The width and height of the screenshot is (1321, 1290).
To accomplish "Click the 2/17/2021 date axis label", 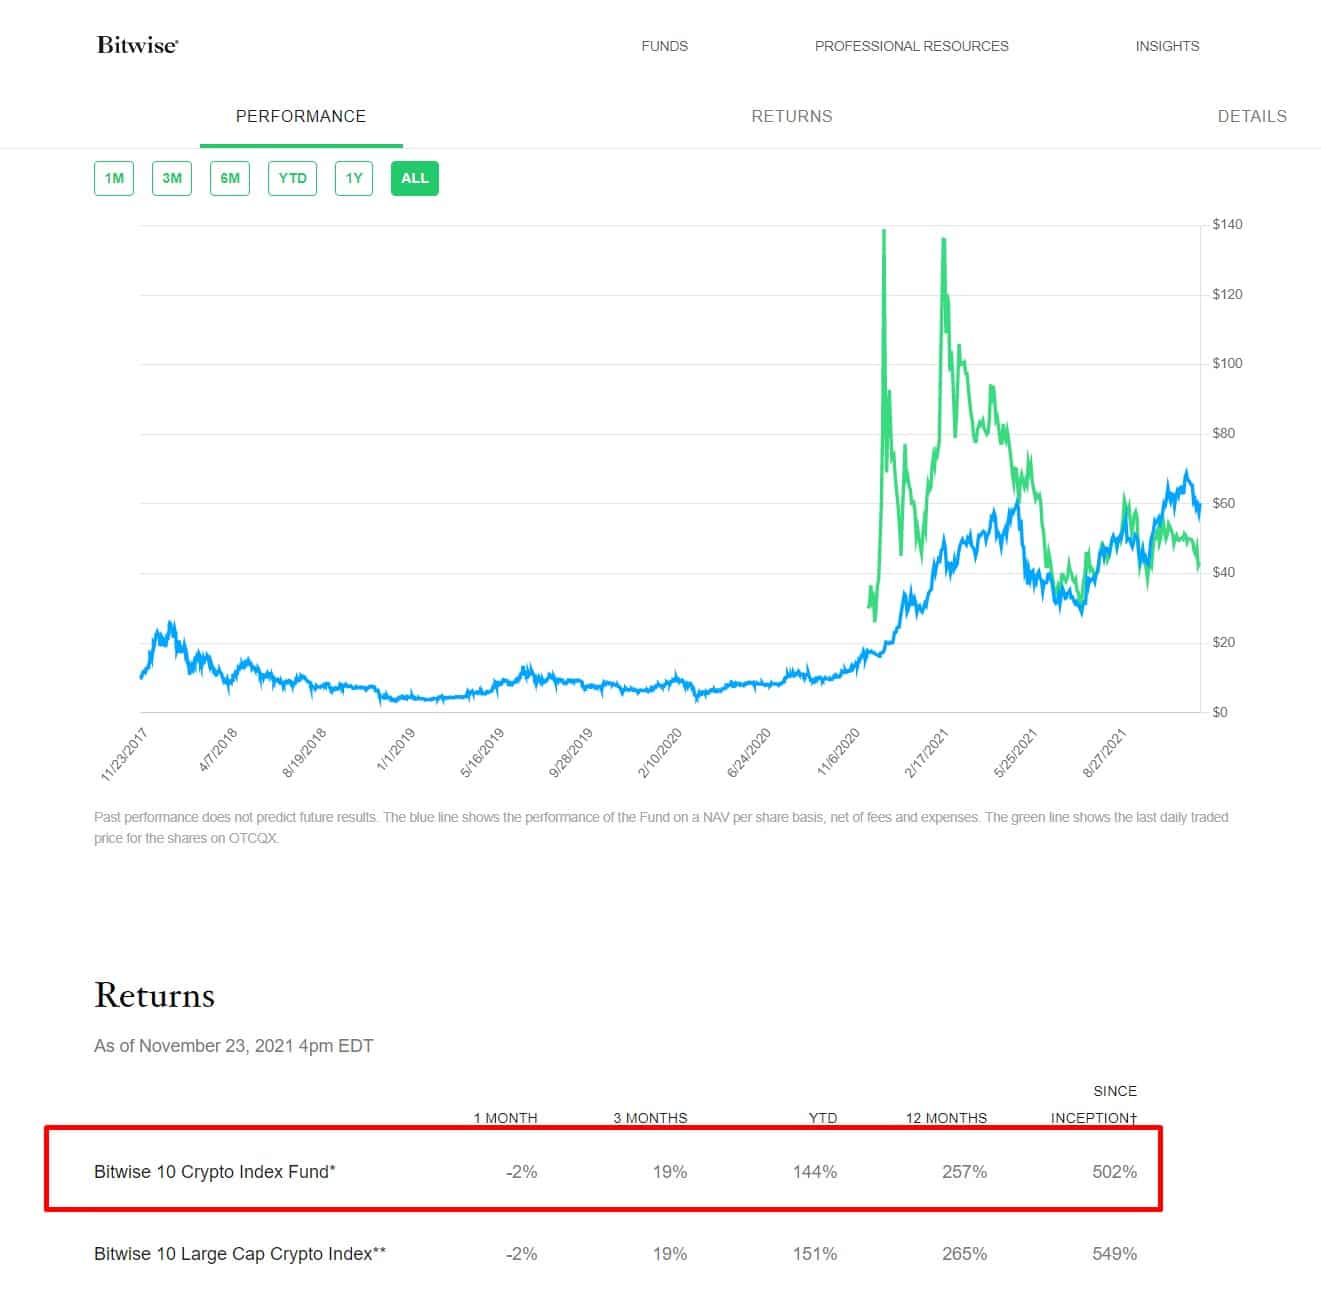I will click(x=927, y=754).
